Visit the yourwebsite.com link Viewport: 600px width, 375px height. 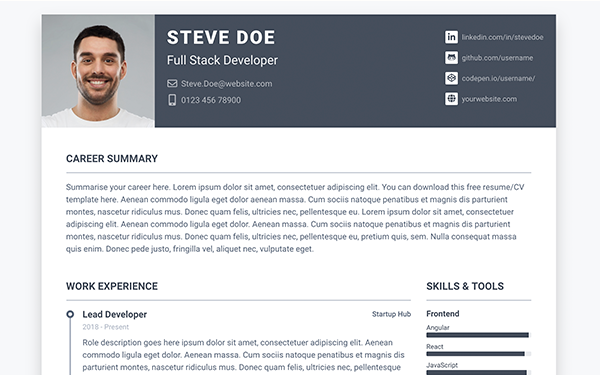[489, 99]
